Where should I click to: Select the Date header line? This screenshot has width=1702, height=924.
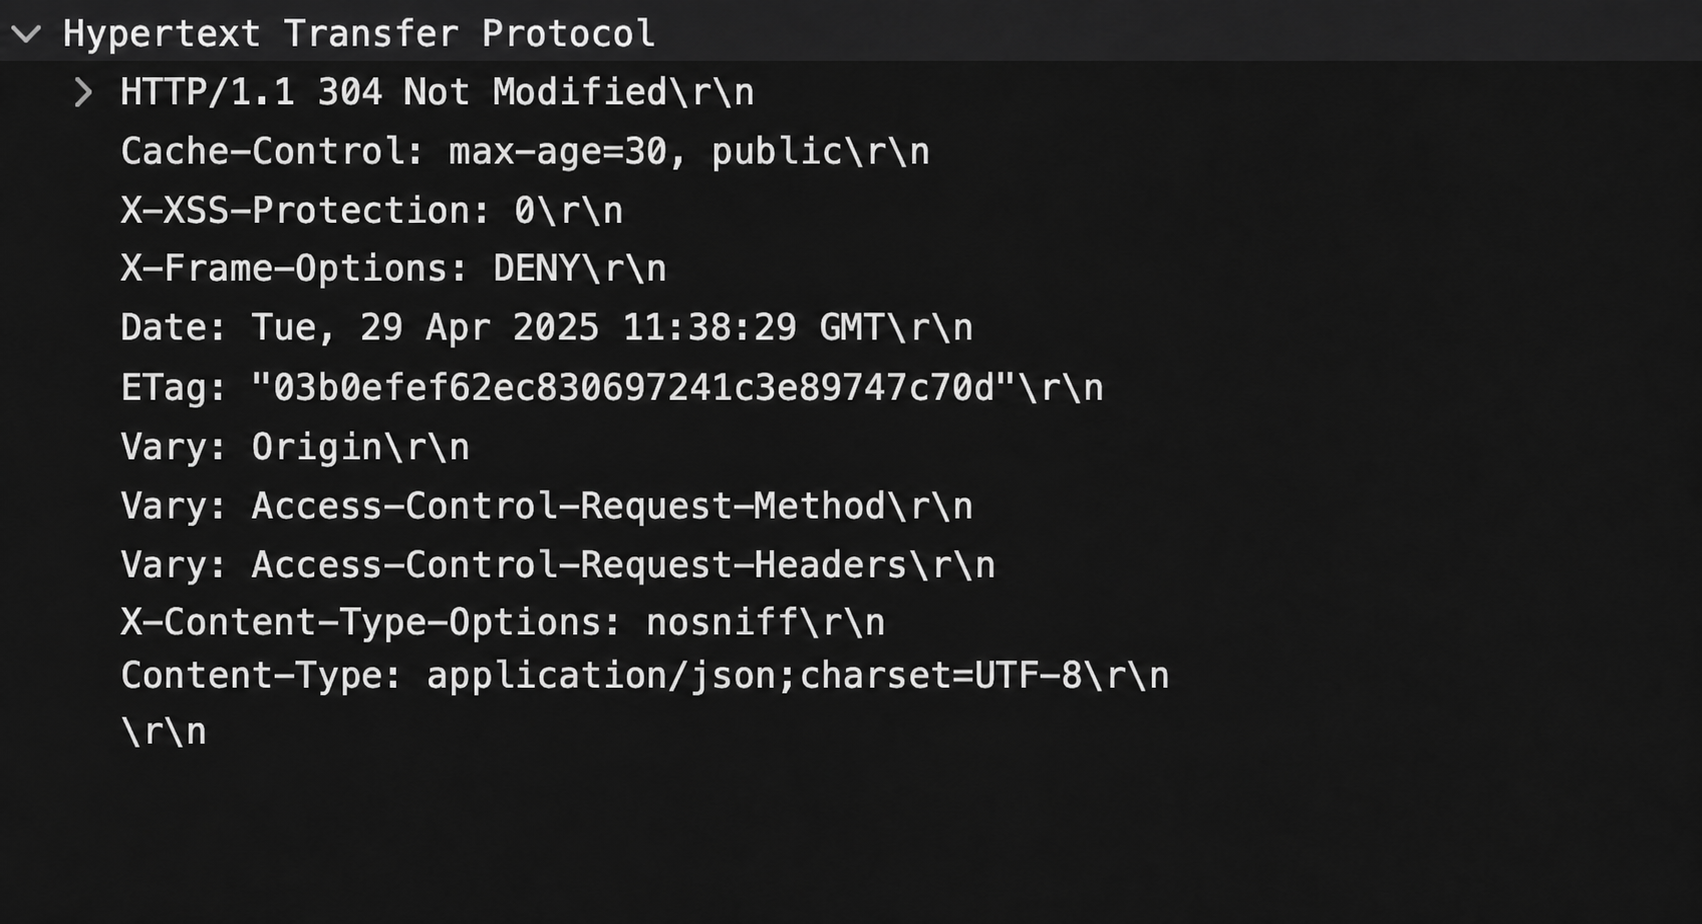click(546, 328)
